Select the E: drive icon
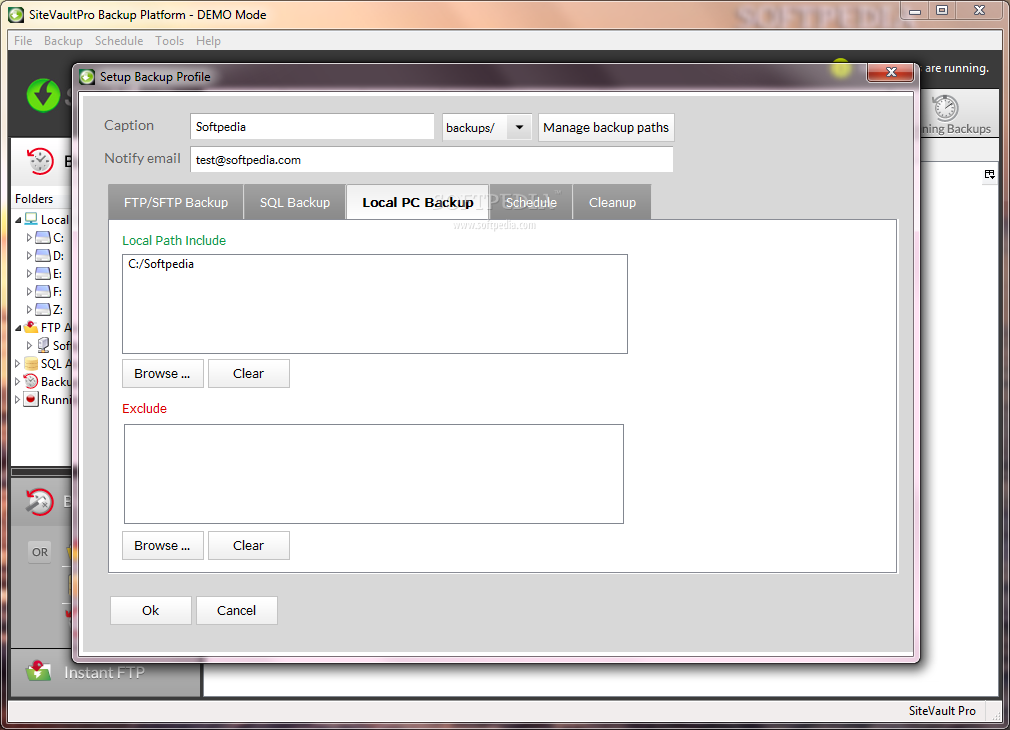The height and width of the screenshot is (730, 1010). (x=43, y=274)
